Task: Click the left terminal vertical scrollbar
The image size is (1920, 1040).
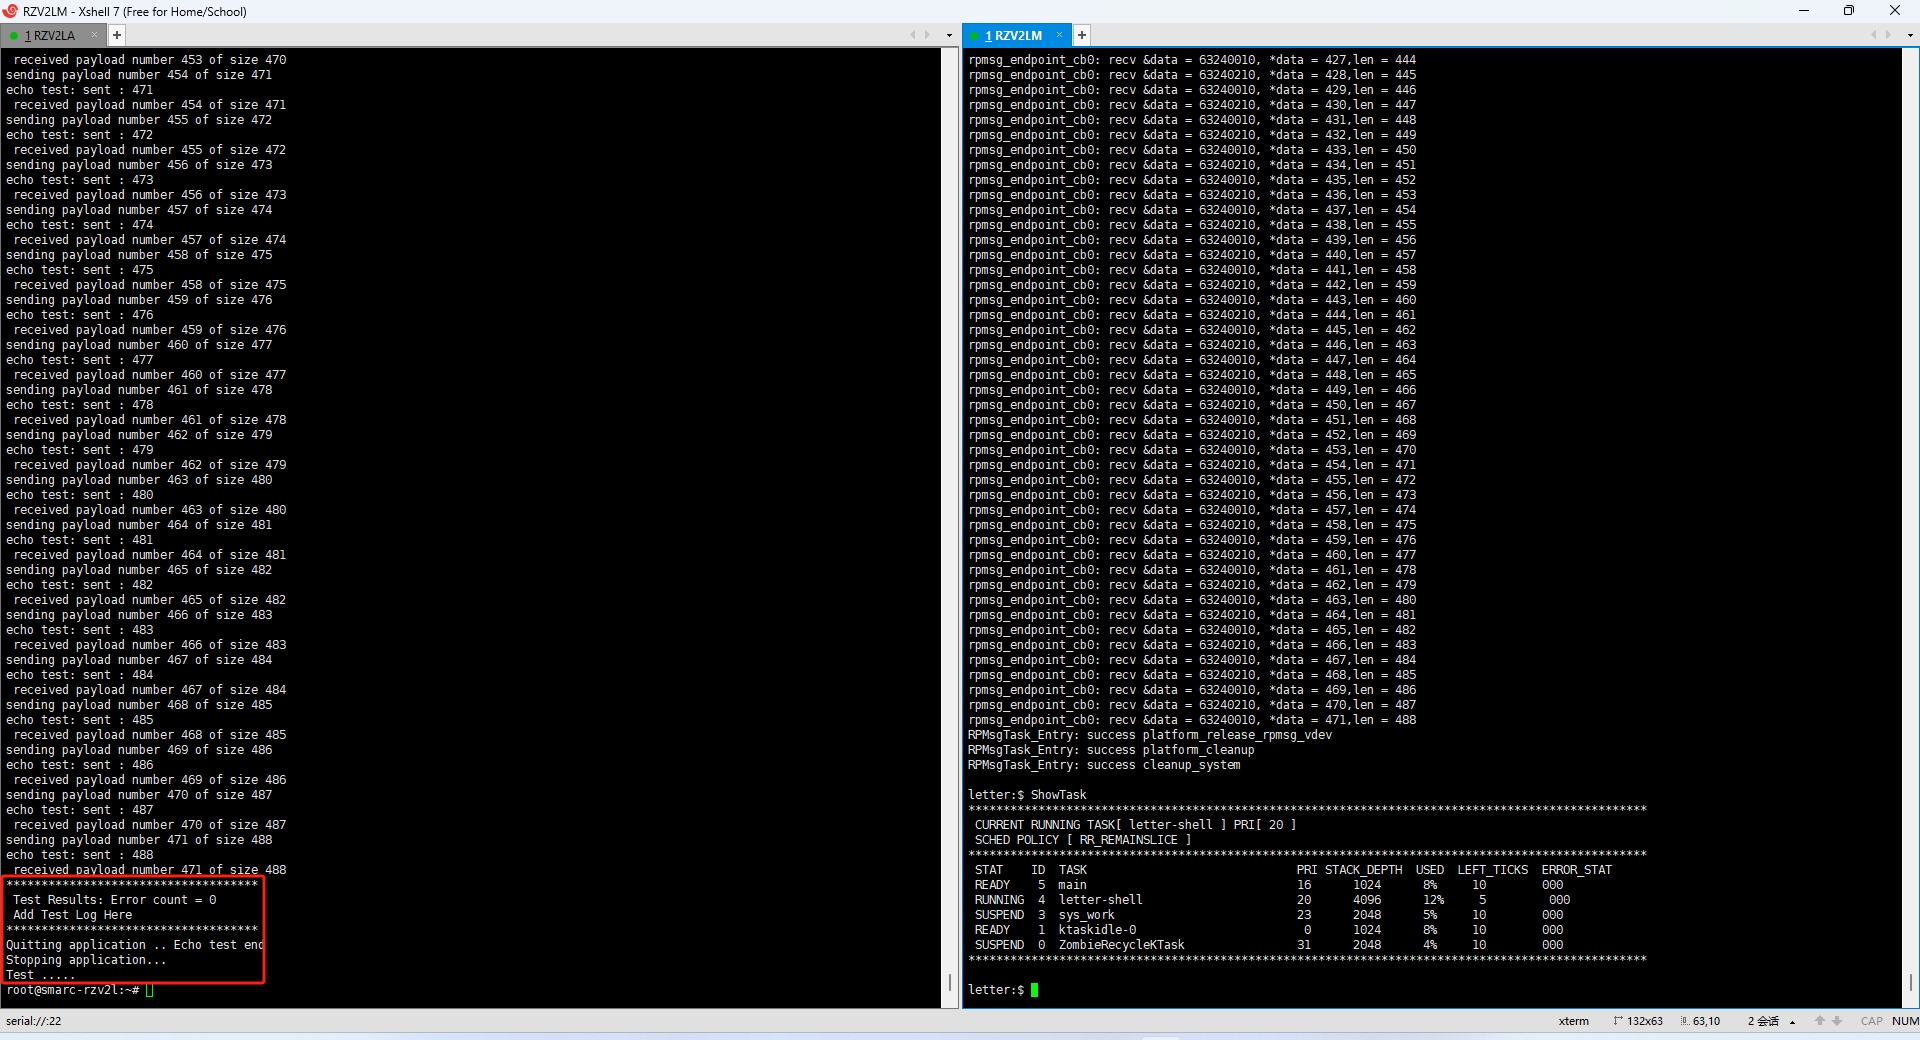Action: [x=950, y=527]
